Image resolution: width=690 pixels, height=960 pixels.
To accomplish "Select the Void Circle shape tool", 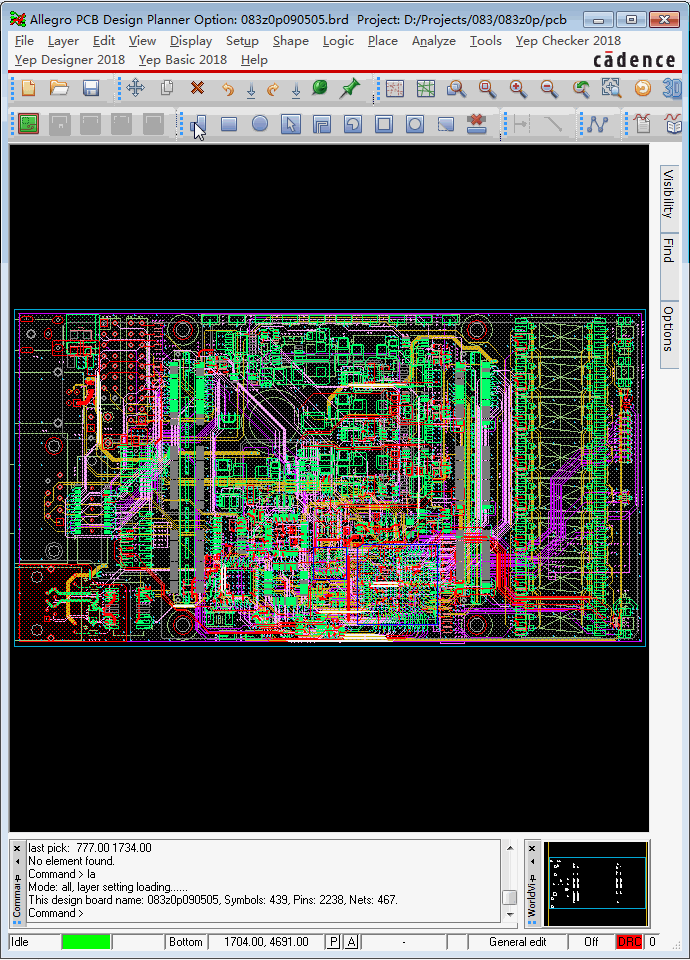I will tap(414, 124).
